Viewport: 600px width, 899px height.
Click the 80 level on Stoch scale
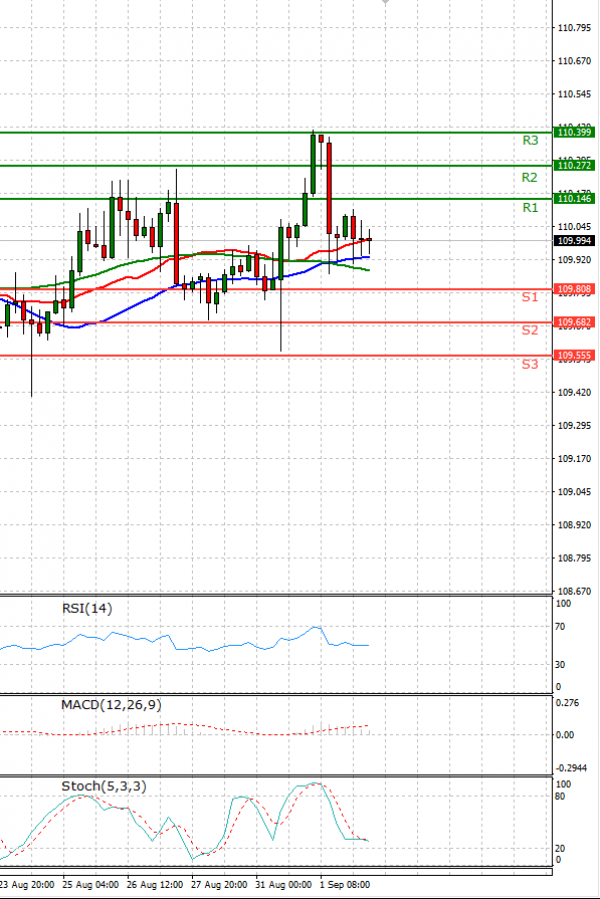(560, 796)
